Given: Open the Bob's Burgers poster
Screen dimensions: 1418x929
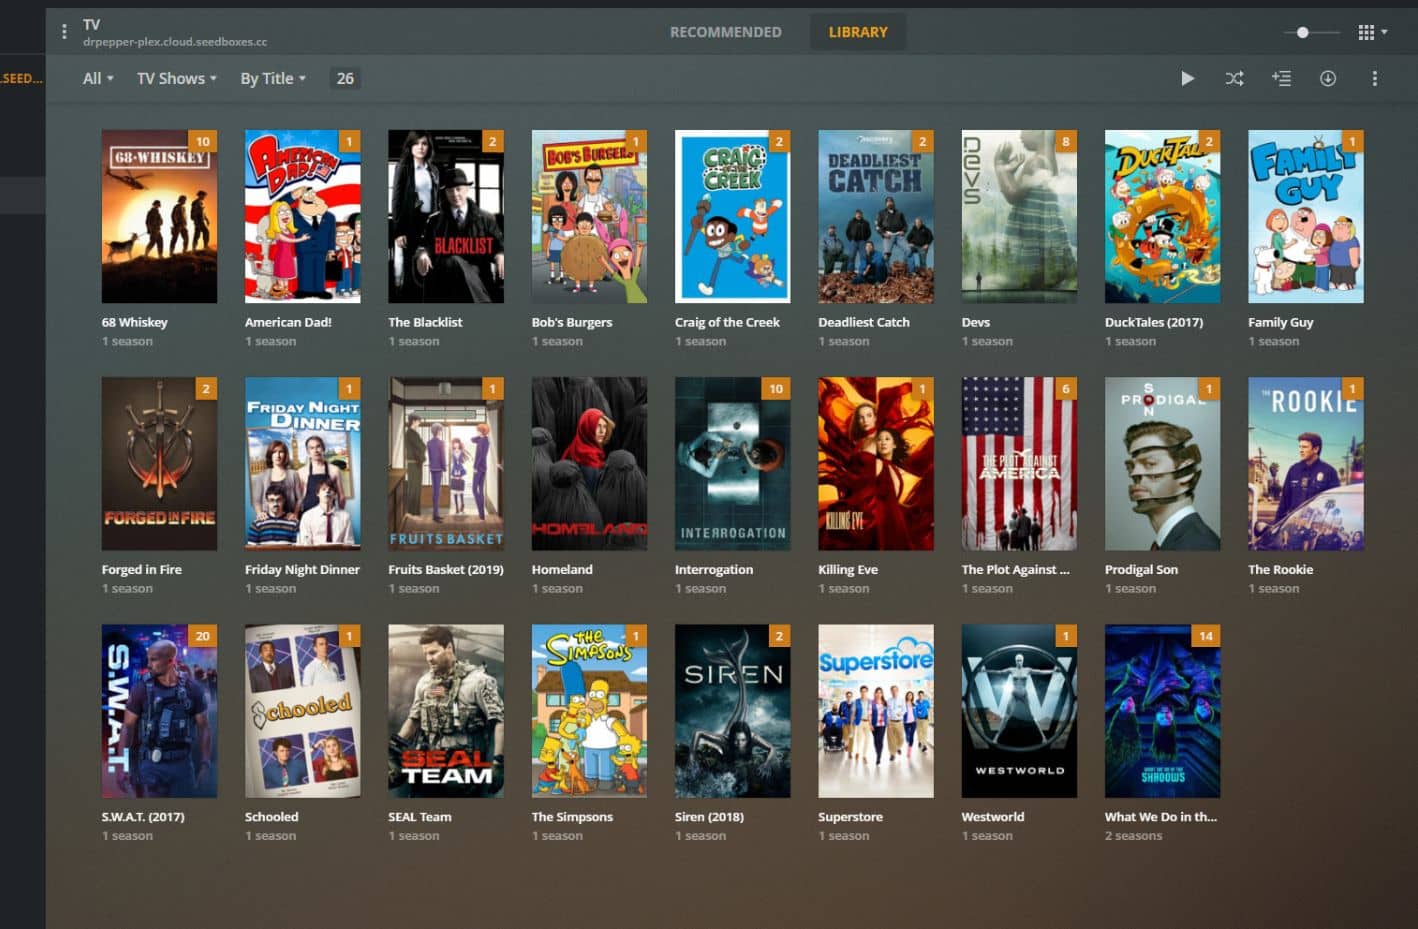Looking at the screenshot, I should [x=589, y=216].
